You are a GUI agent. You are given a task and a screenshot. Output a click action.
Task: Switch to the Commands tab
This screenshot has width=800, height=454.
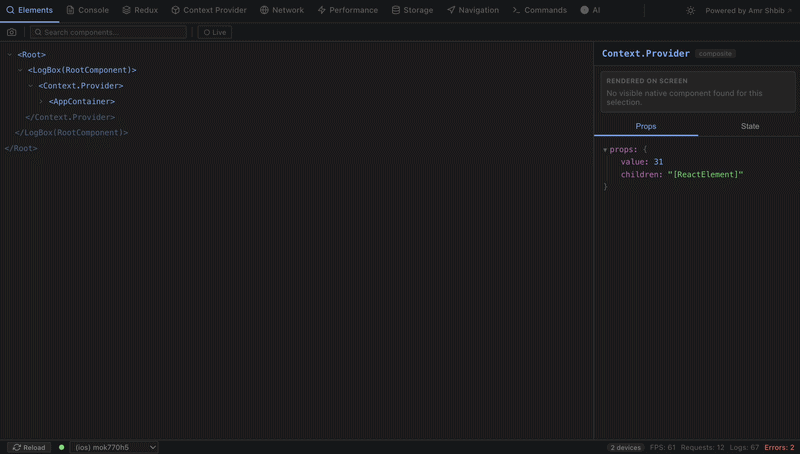[x=540, y=10]
